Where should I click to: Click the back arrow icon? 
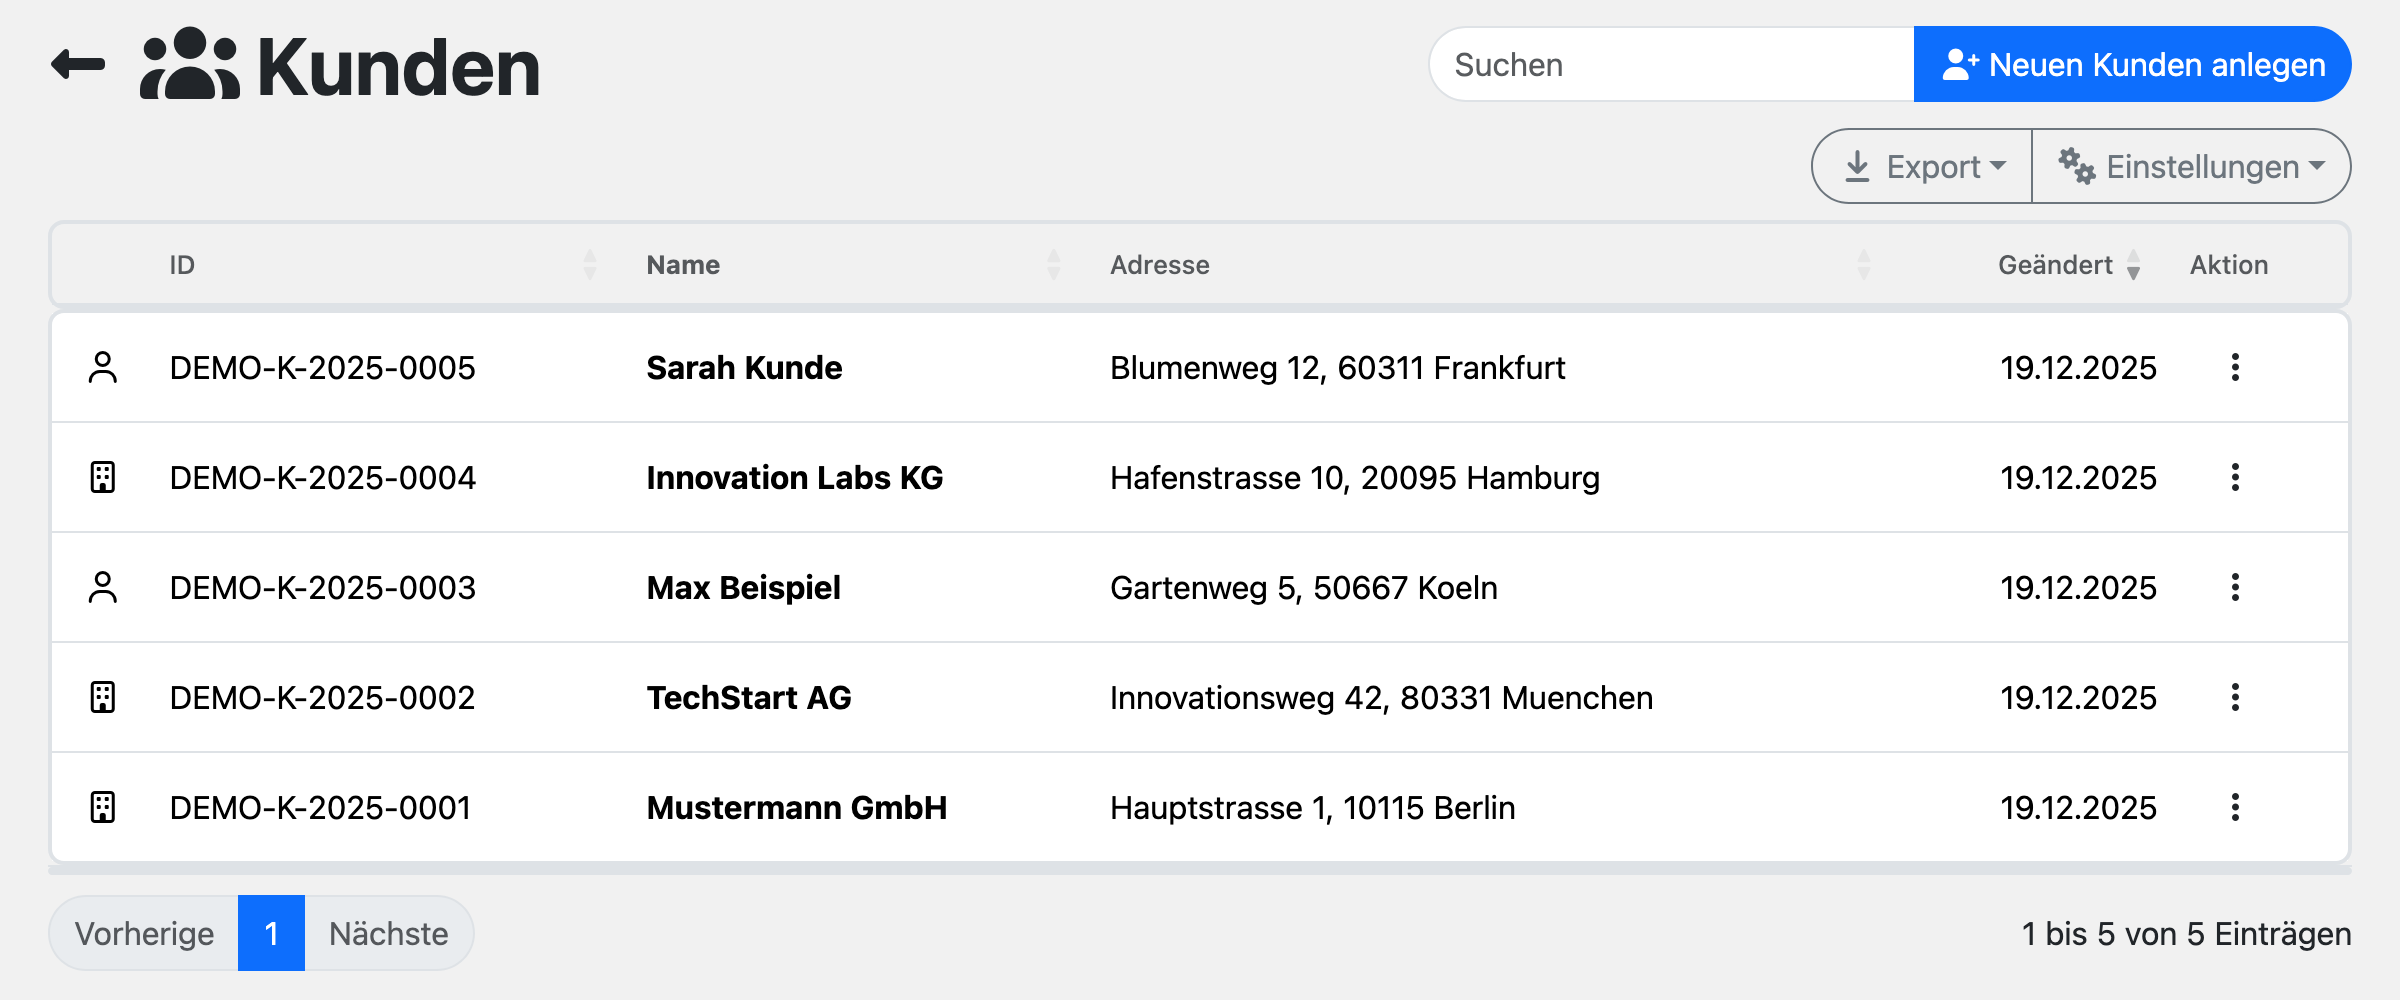[x=78, y=66]
